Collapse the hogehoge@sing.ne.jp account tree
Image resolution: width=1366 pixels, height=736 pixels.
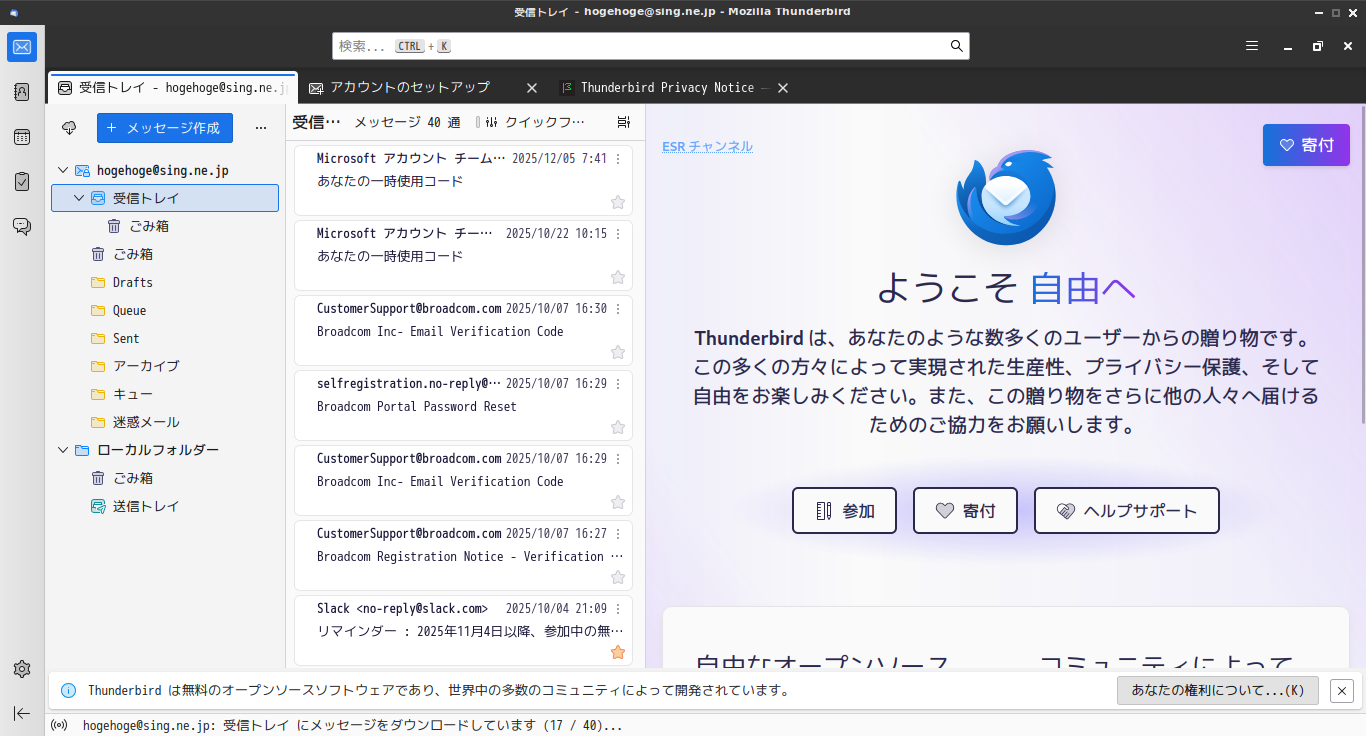click(63, 171)
